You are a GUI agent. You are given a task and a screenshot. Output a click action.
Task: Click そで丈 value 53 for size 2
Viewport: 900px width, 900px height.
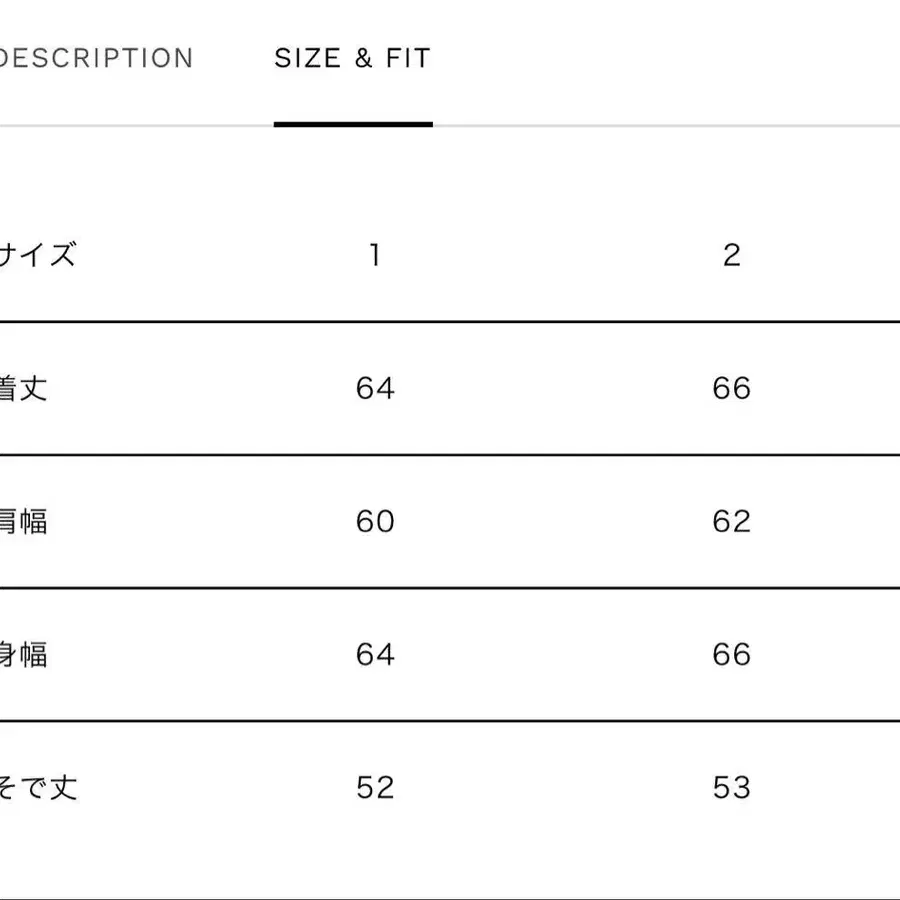[x=731, y=787]
